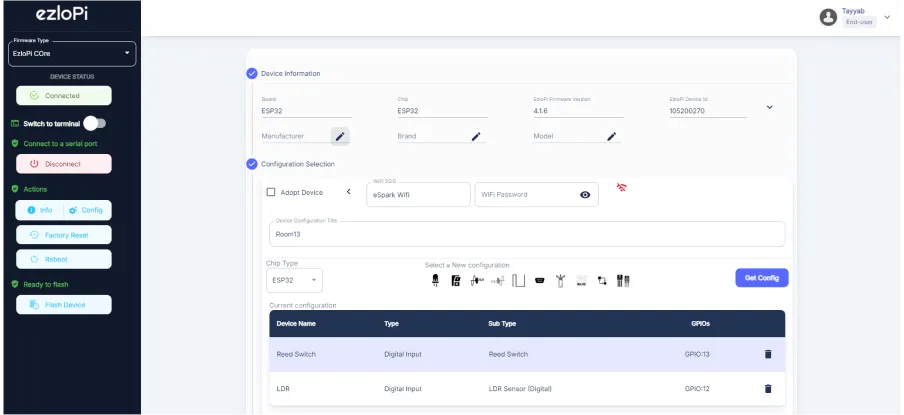Click the EzloPi Device Id value 105200270
The height and width of the screenshot is (415, 904).
click(687, 111)
